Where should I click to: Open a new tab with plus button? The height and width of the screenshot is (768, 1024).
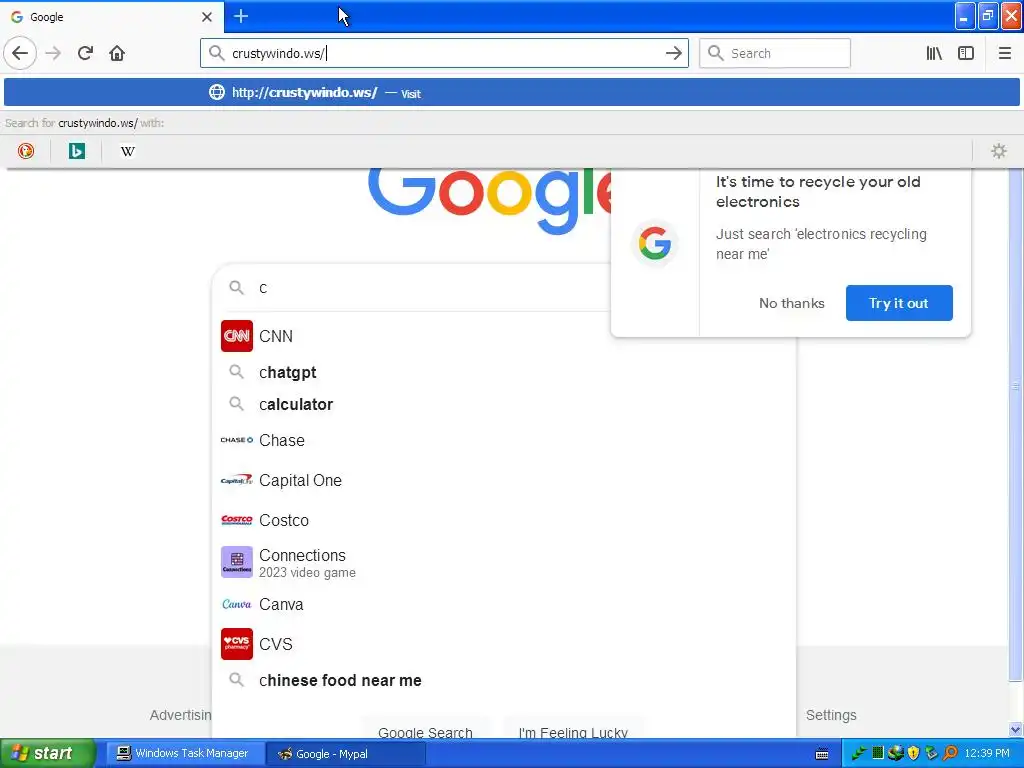click(x=241, y=16)
